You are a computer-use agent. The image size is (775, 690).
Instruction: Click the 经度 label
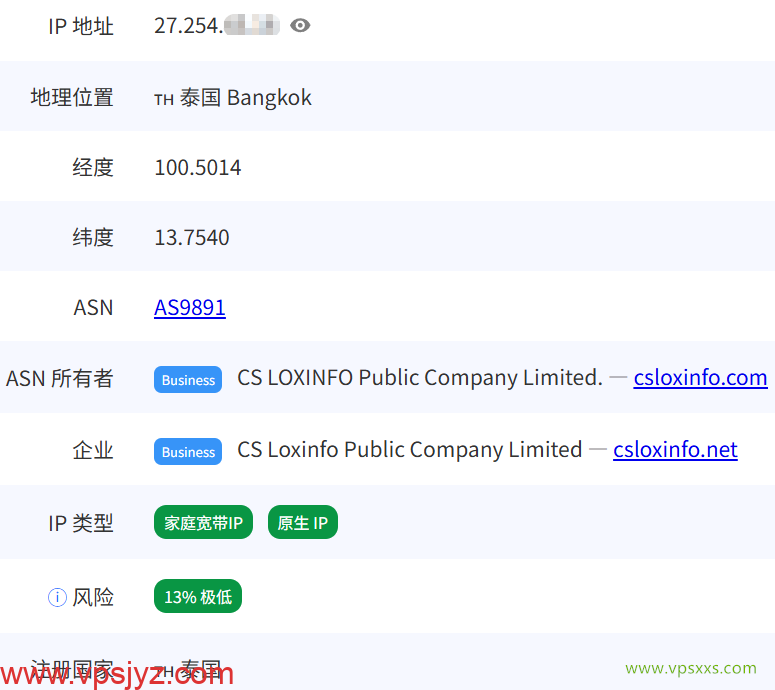tap(93, 167)
